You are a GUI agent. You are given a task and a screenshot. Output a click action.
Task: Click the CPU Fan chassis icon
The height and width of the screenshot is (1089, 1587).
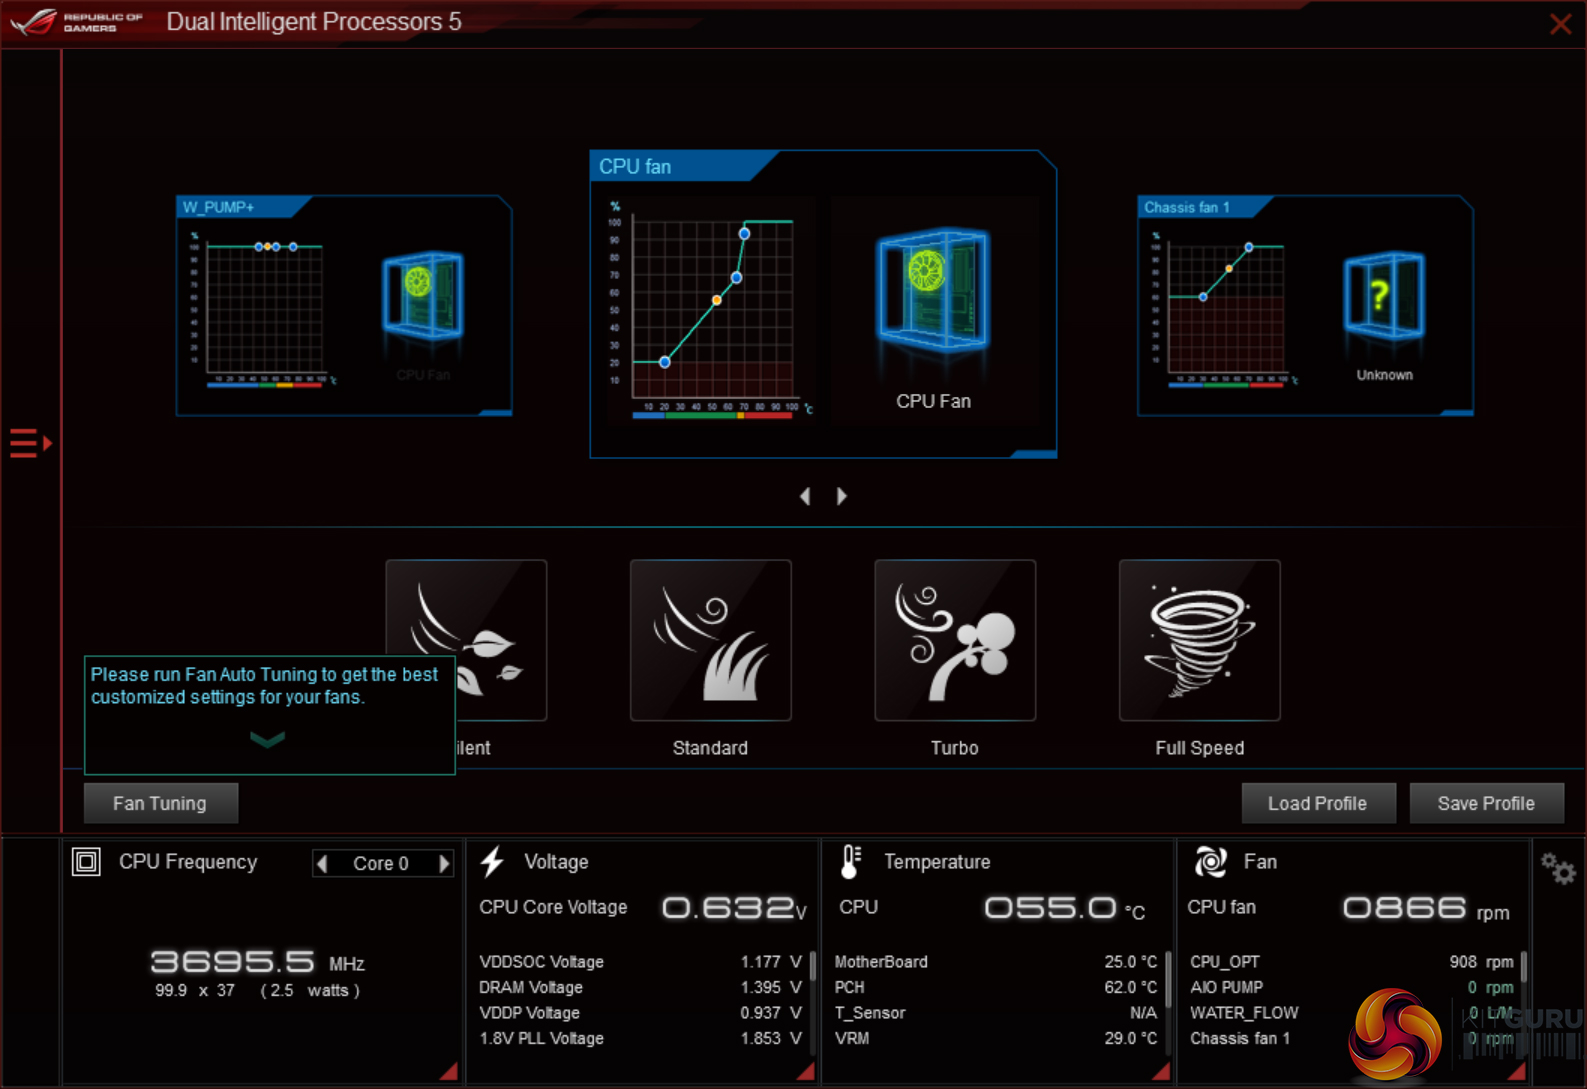point(933,291)
